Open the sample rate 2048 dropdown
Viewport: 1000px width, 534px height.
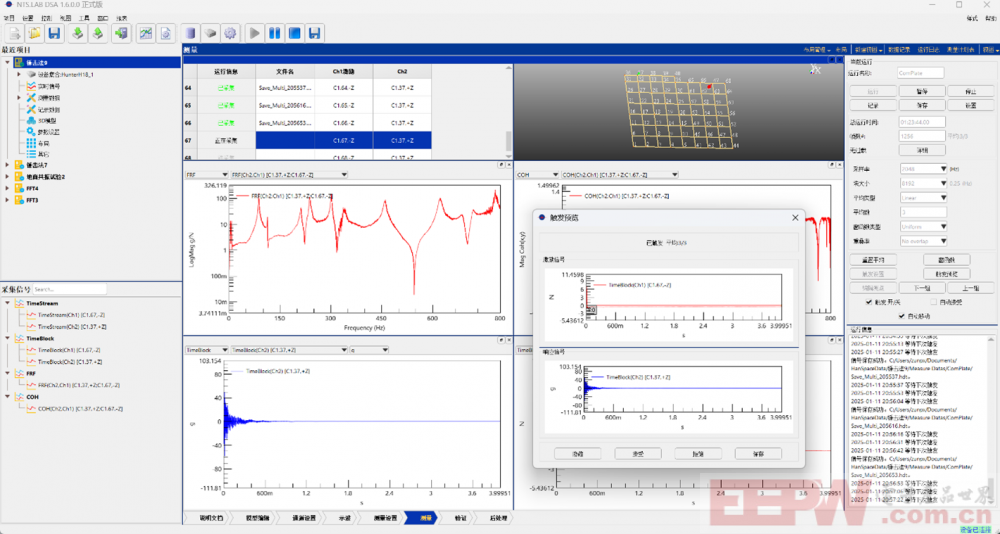point(923,169)
